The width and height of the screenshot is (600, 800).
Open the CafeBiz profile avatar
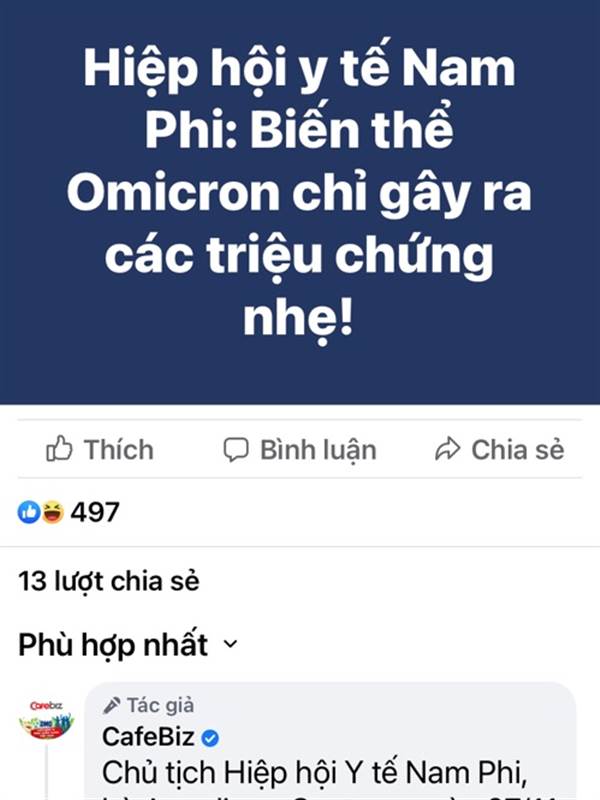click(46, 721)
